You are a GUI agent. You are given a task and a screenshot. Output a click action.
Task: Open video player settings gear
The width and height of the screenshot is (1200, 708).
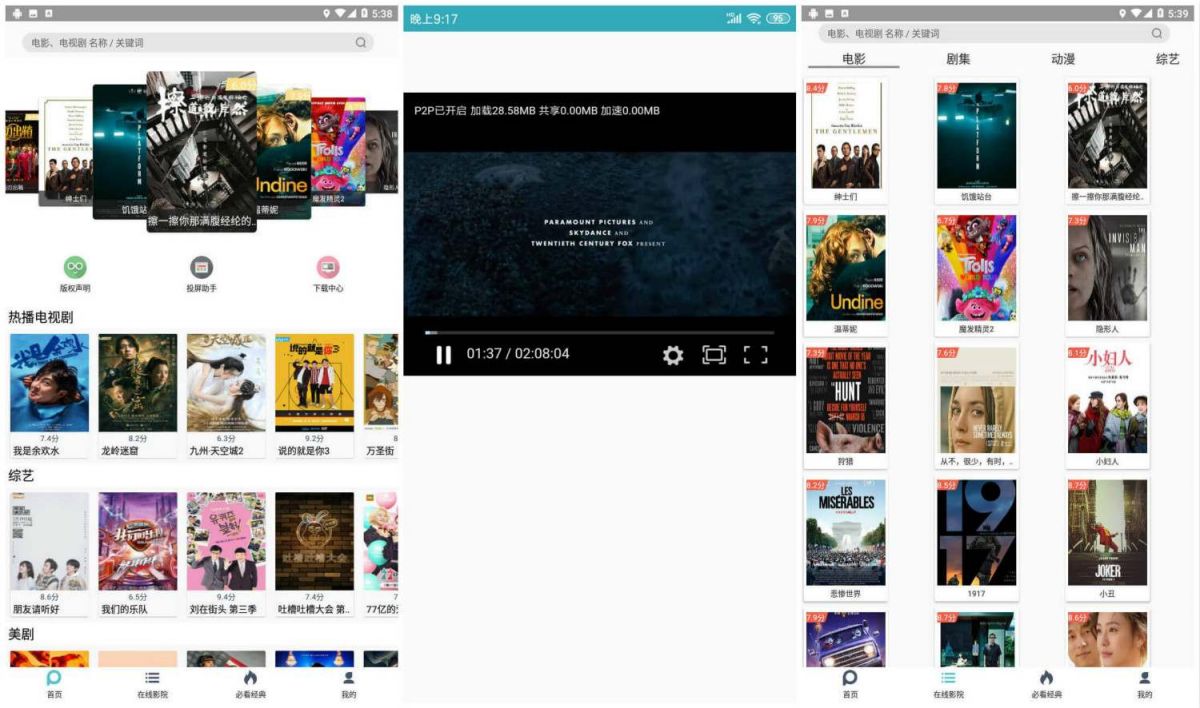673,355
